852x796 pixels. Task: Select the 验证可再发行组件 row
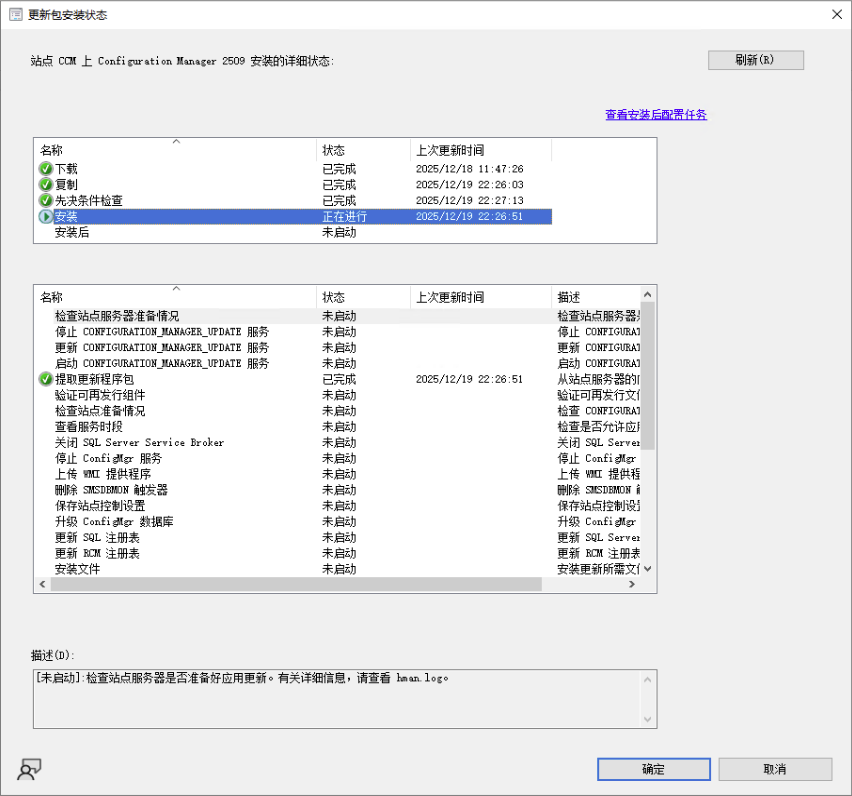(338, 395)
